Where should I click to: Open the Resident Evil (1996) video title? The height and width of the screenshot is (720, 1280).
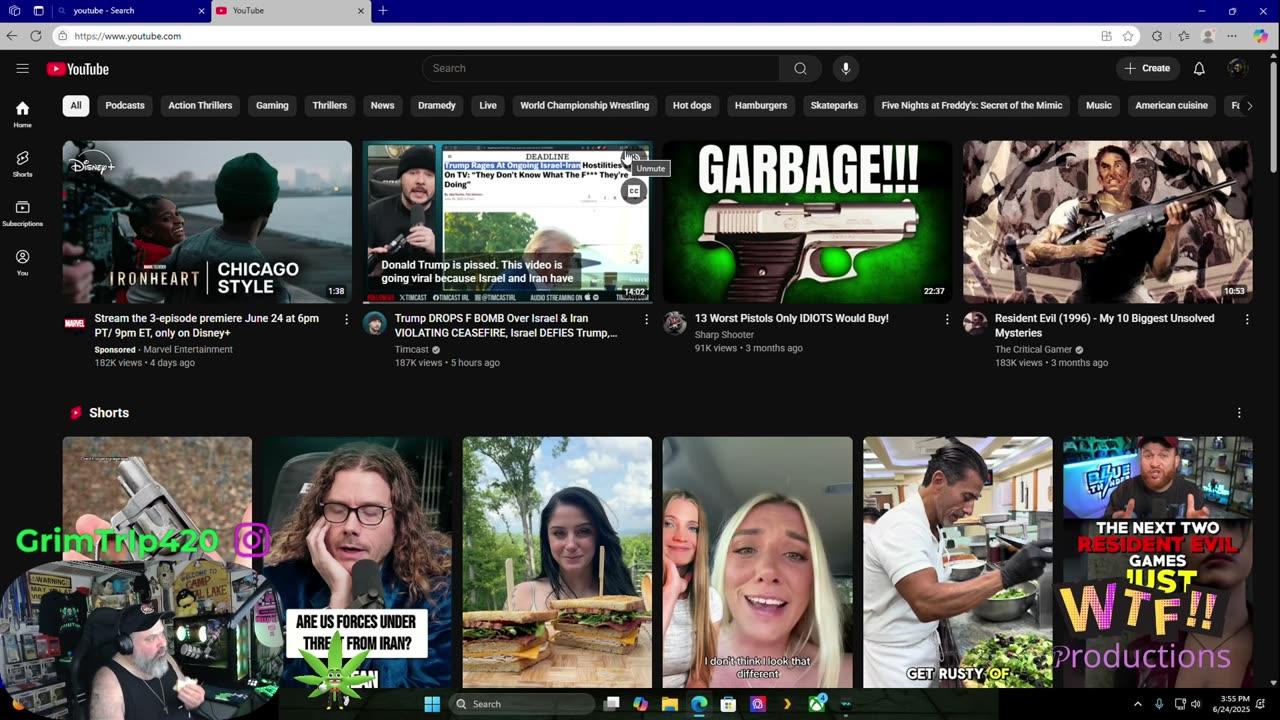(1105, 325)
